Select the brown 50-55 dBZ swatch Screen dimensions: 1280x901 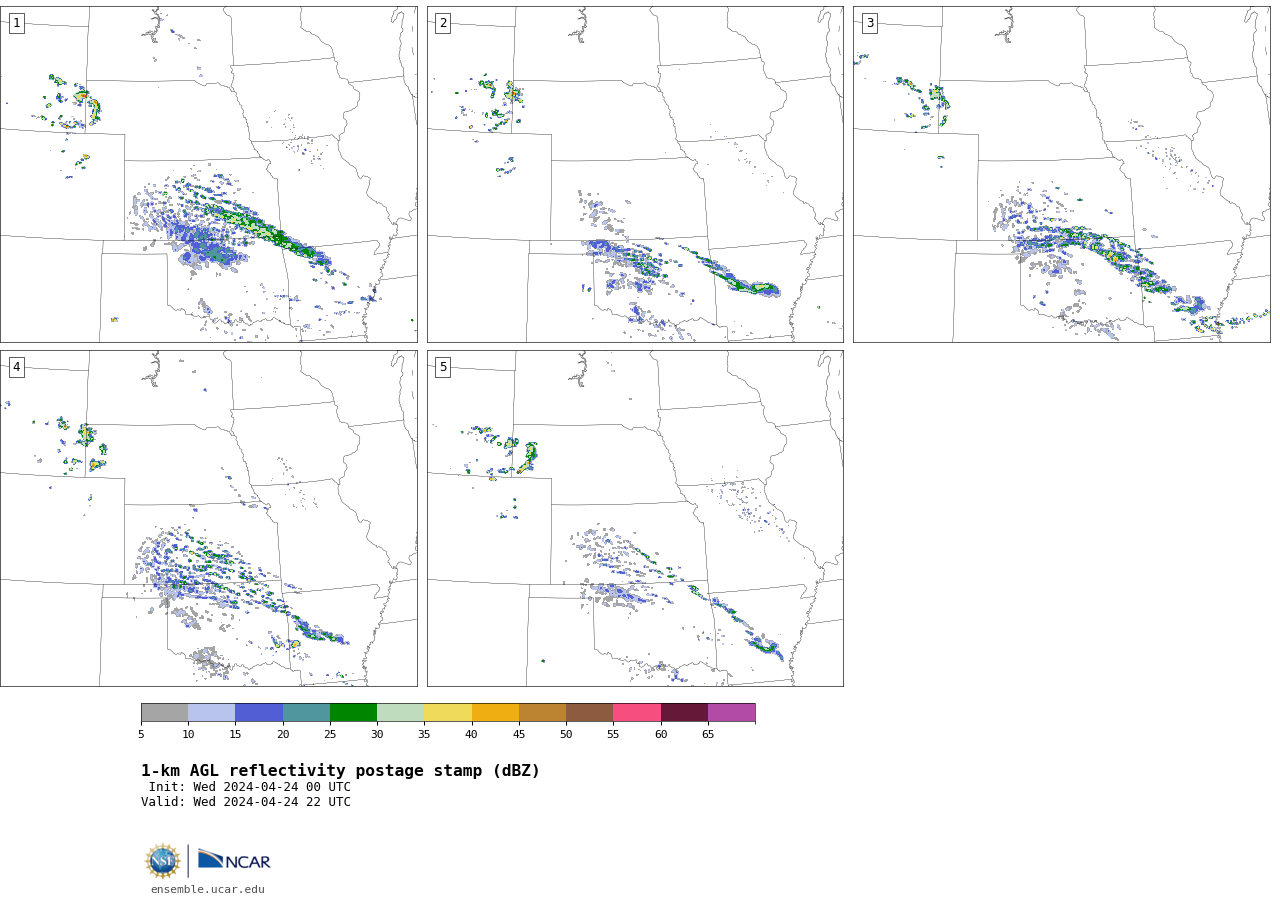tap(590, 712)
